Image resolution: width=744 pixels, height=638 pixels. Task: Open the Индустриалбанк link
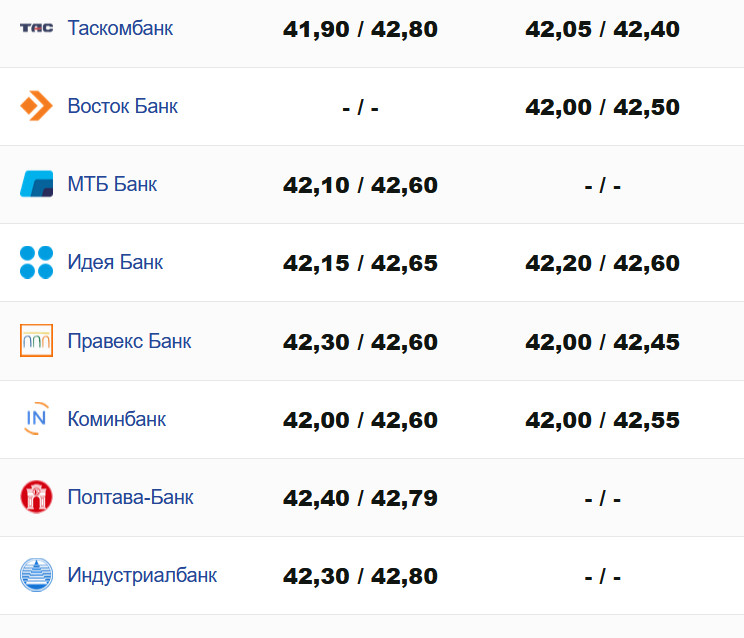142,575
